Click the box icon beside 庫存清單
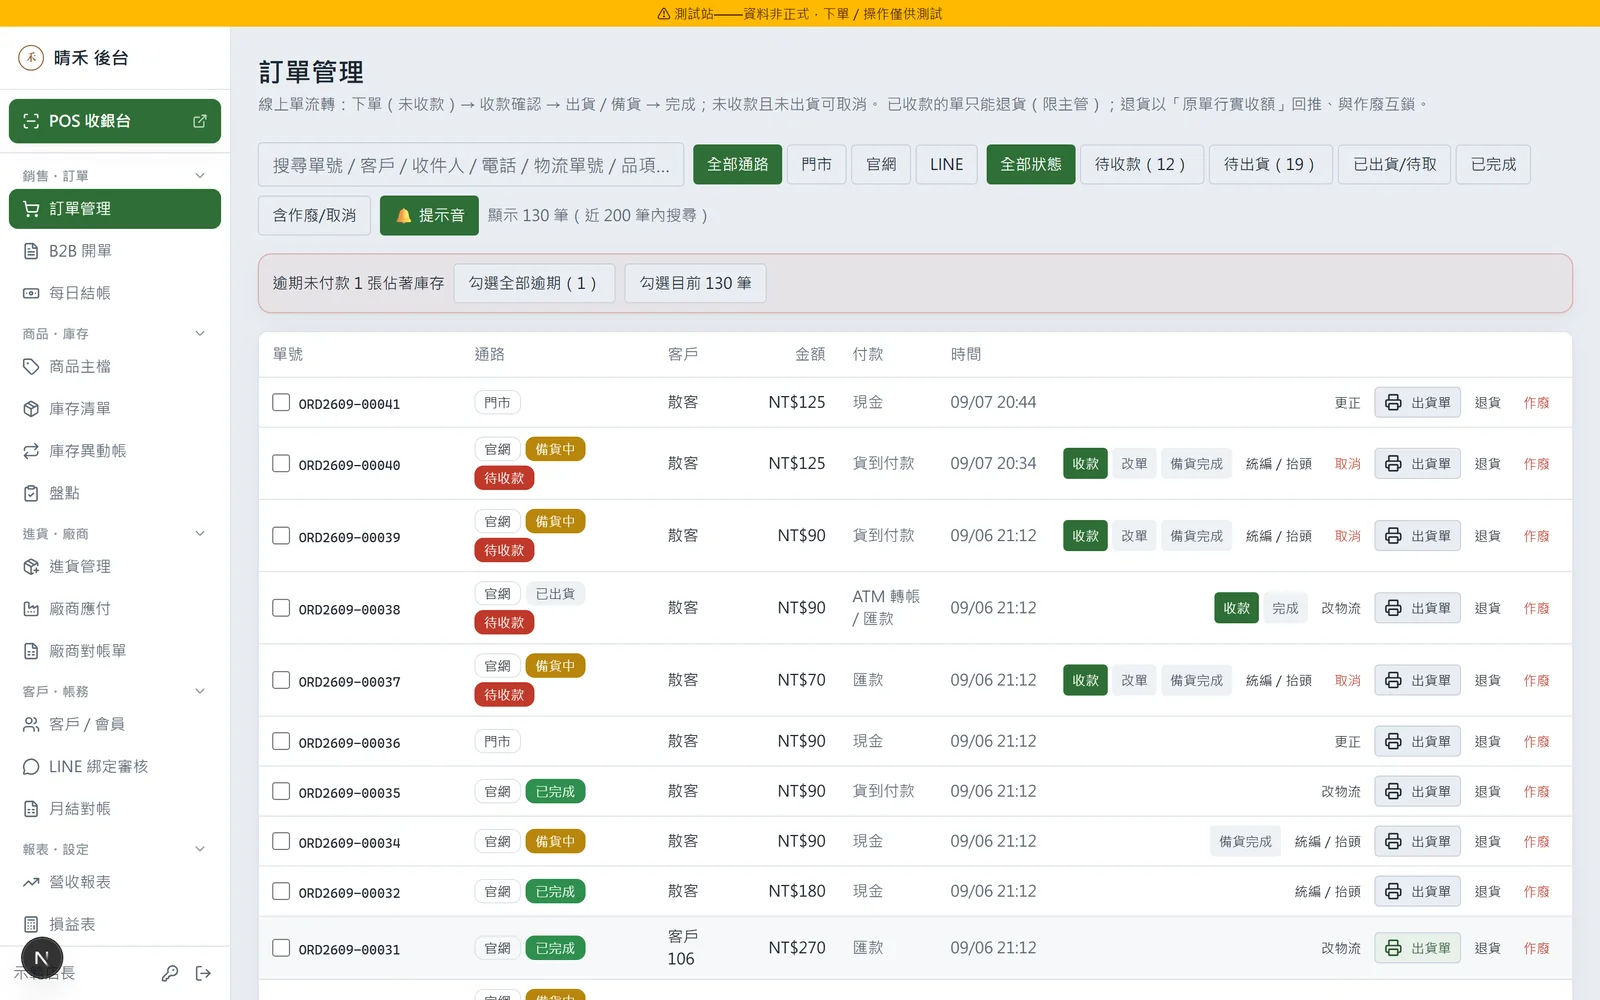This screenshot has width=1600, height=1000. coord(31,409)
